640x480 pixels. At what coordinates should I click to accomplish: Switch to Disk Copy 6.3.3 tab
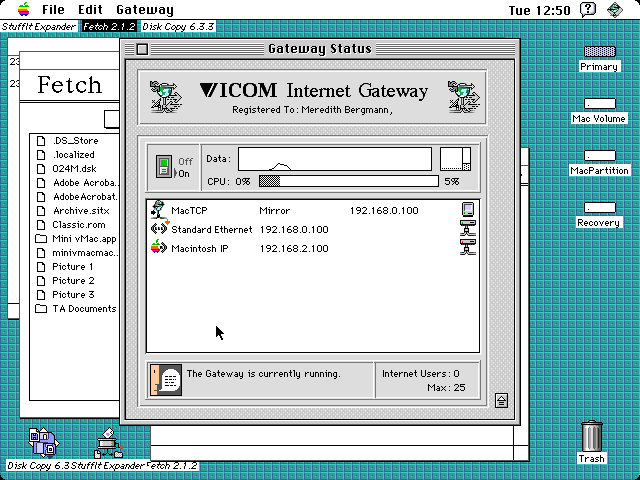pyautogui.click(x=178, y=27)
